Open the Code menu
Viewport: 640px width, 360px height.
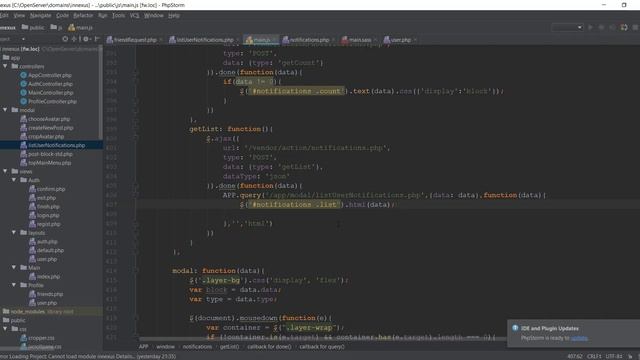tap(62, 16)
